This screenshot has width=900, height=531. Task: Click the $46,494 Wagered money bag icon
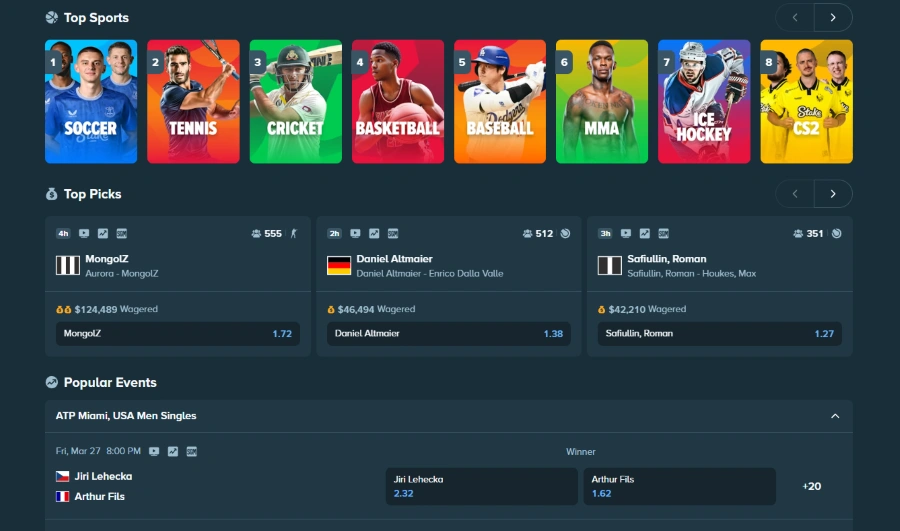(331, 309)
